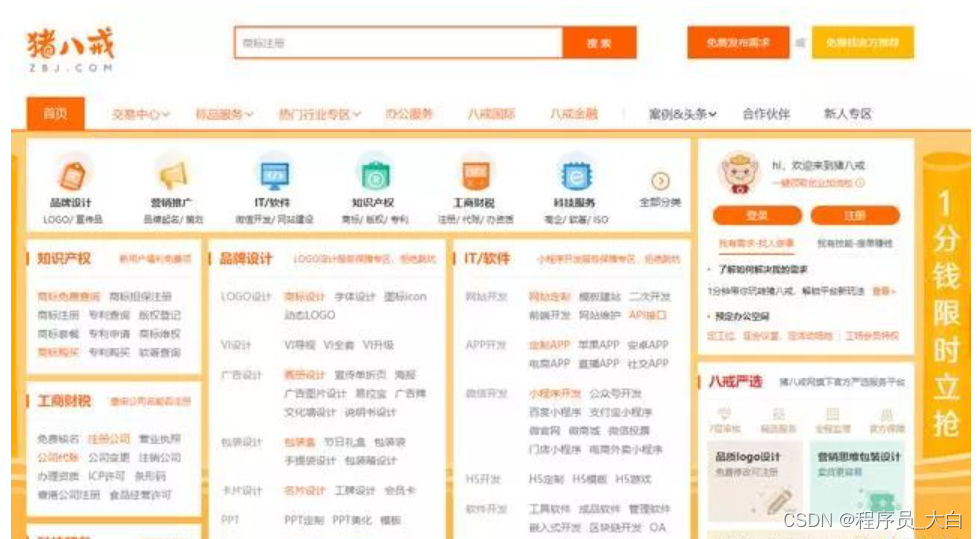Open the 食品经营许可 link

(x=140, y=495)
